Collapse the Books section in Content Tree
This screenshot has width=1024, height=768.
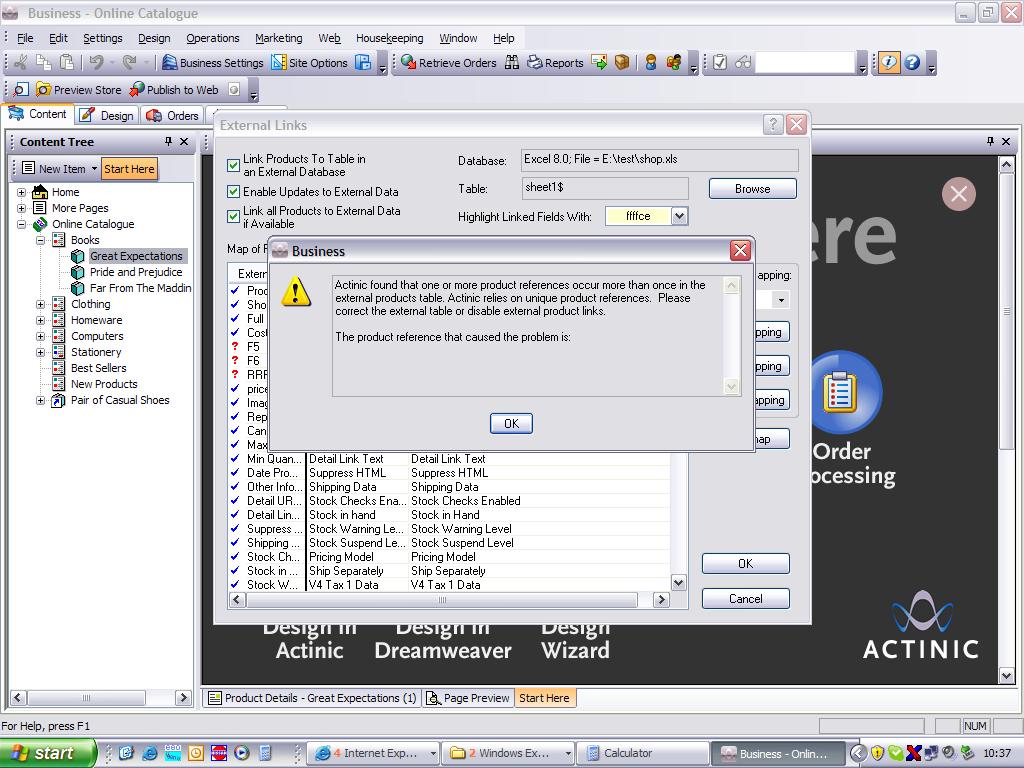coord(41,240)
